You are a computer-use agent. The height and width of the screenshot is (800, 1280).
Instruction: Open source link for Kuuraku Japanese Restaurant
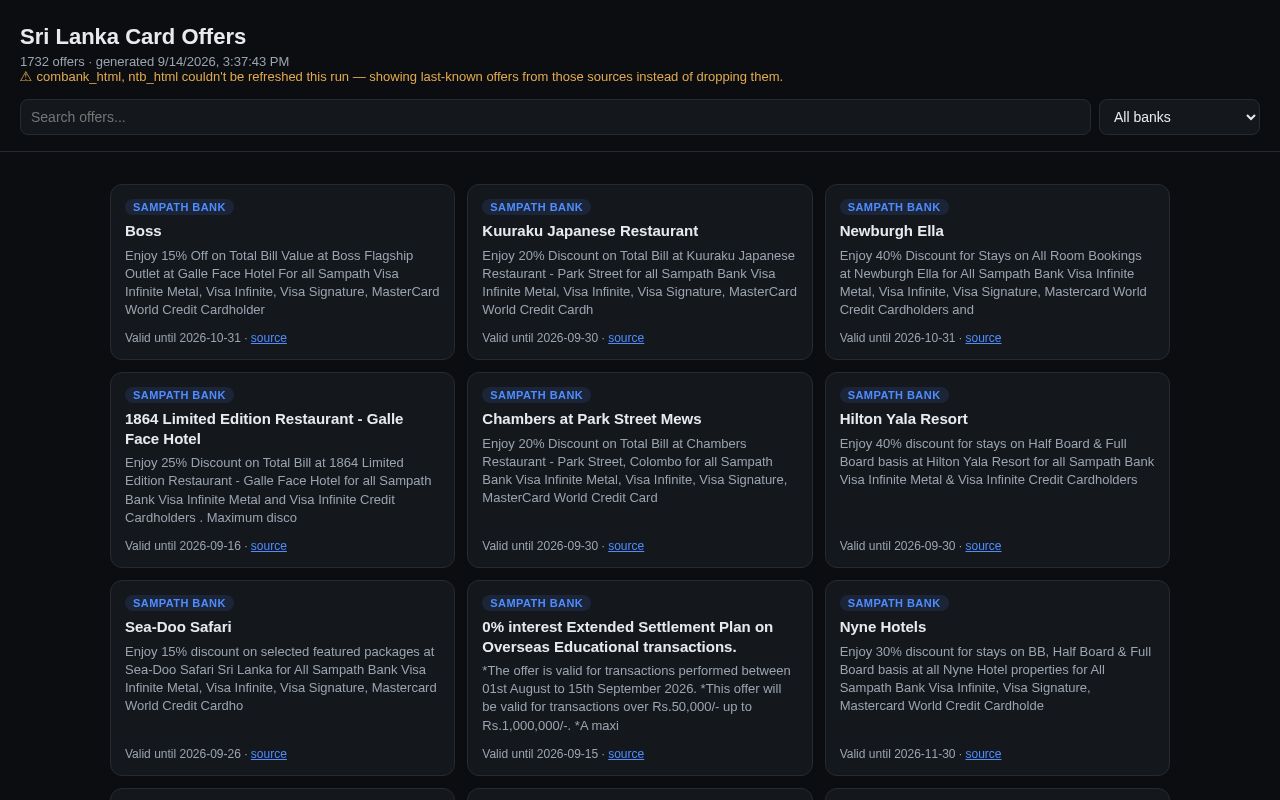(x=626, y=338)
